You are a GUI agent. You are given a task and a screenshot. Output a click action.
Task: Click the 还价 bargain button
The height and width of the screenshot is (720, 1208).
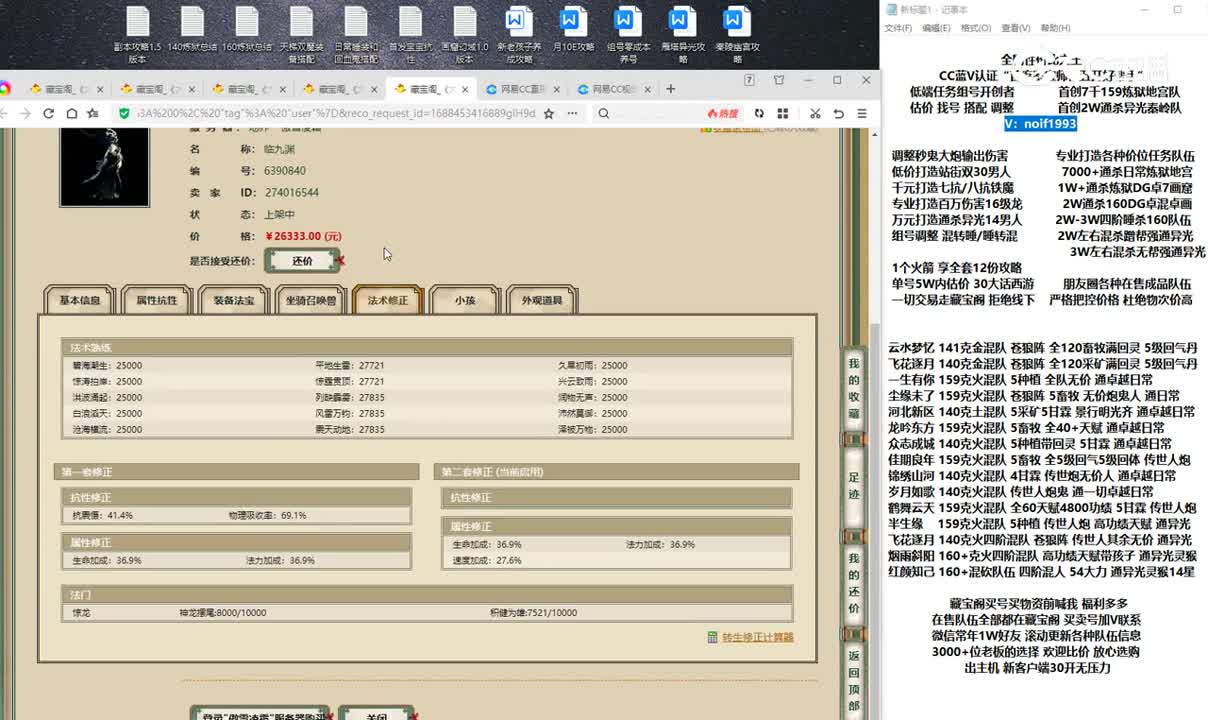(303, 261)
